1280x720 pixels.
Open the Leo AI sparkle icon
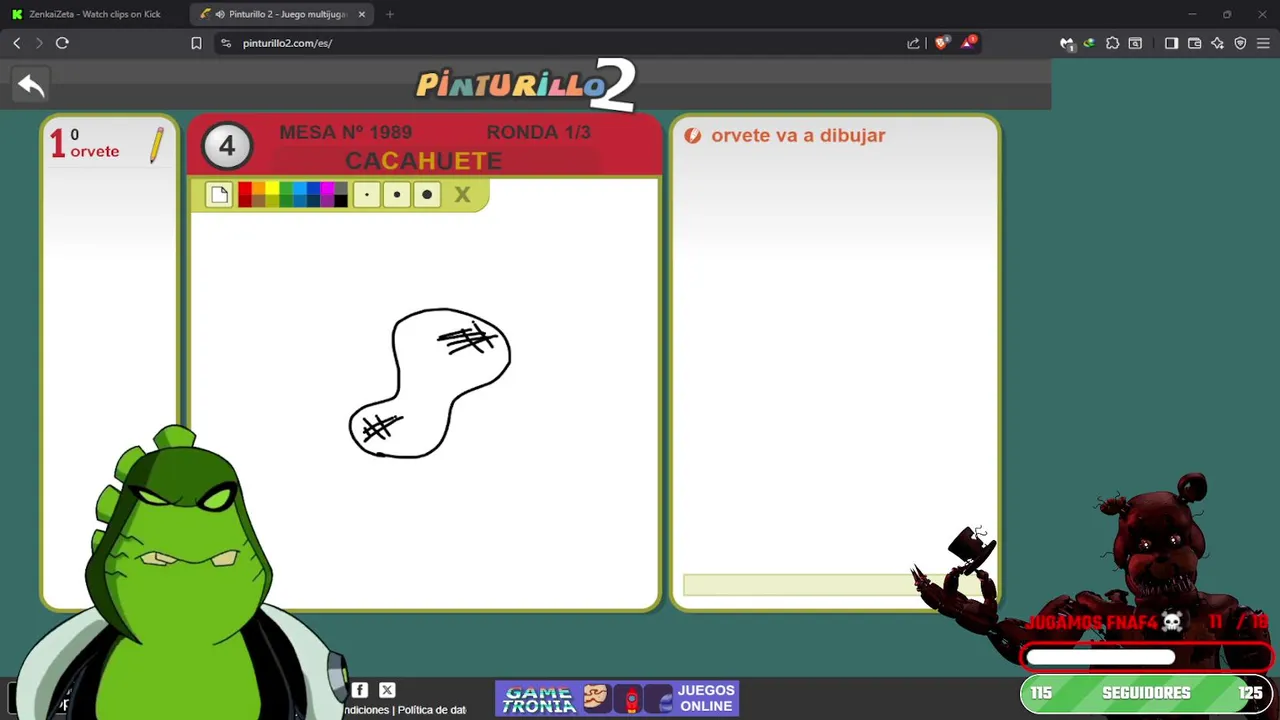1217,43
